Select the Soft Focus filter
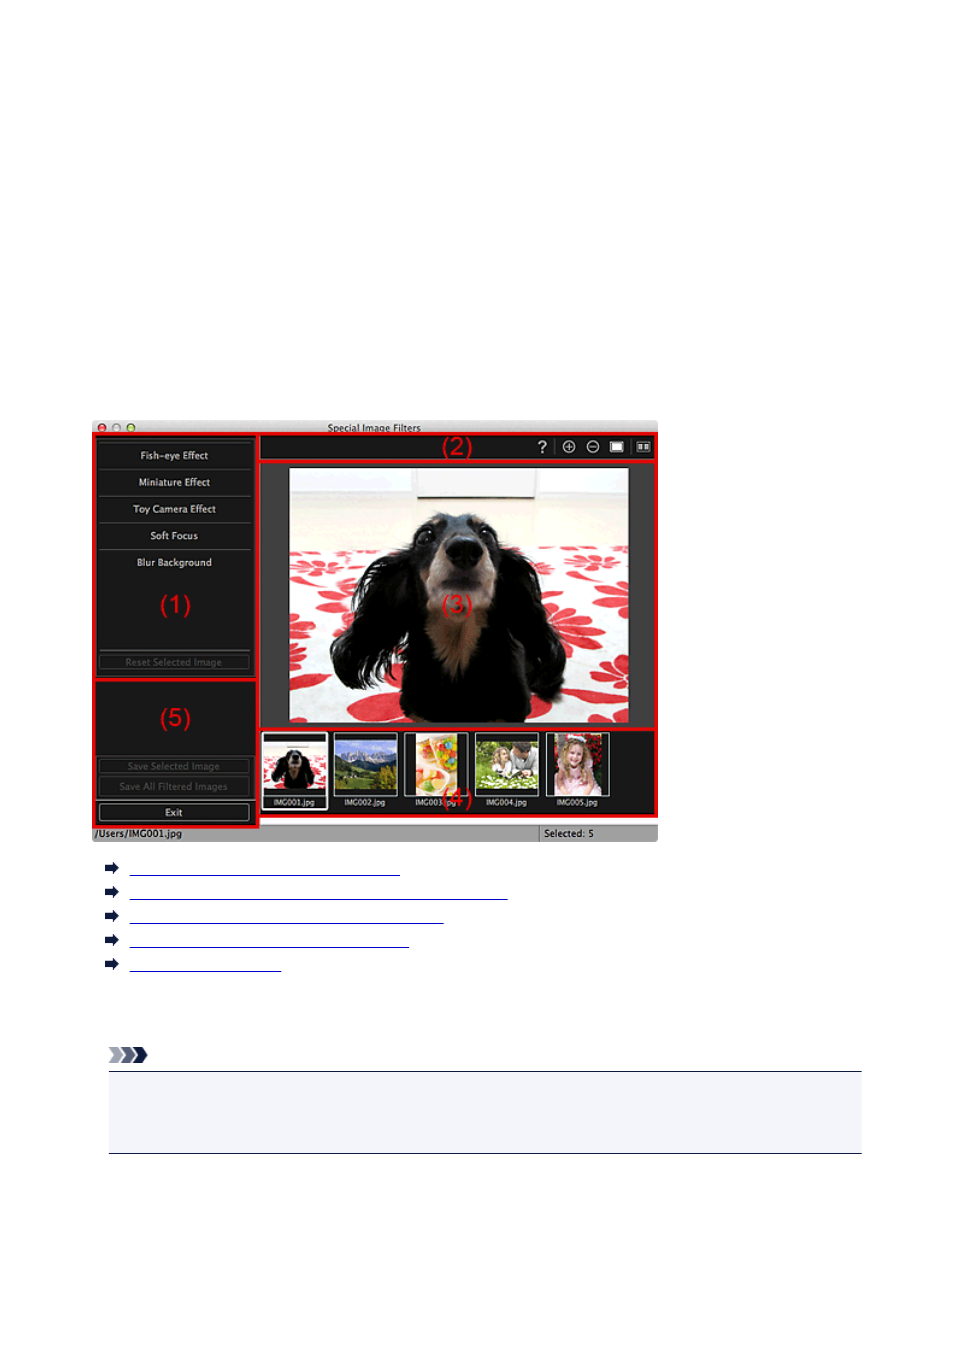Viewport: 954px width, 1350px height. [x=174, y=536]
